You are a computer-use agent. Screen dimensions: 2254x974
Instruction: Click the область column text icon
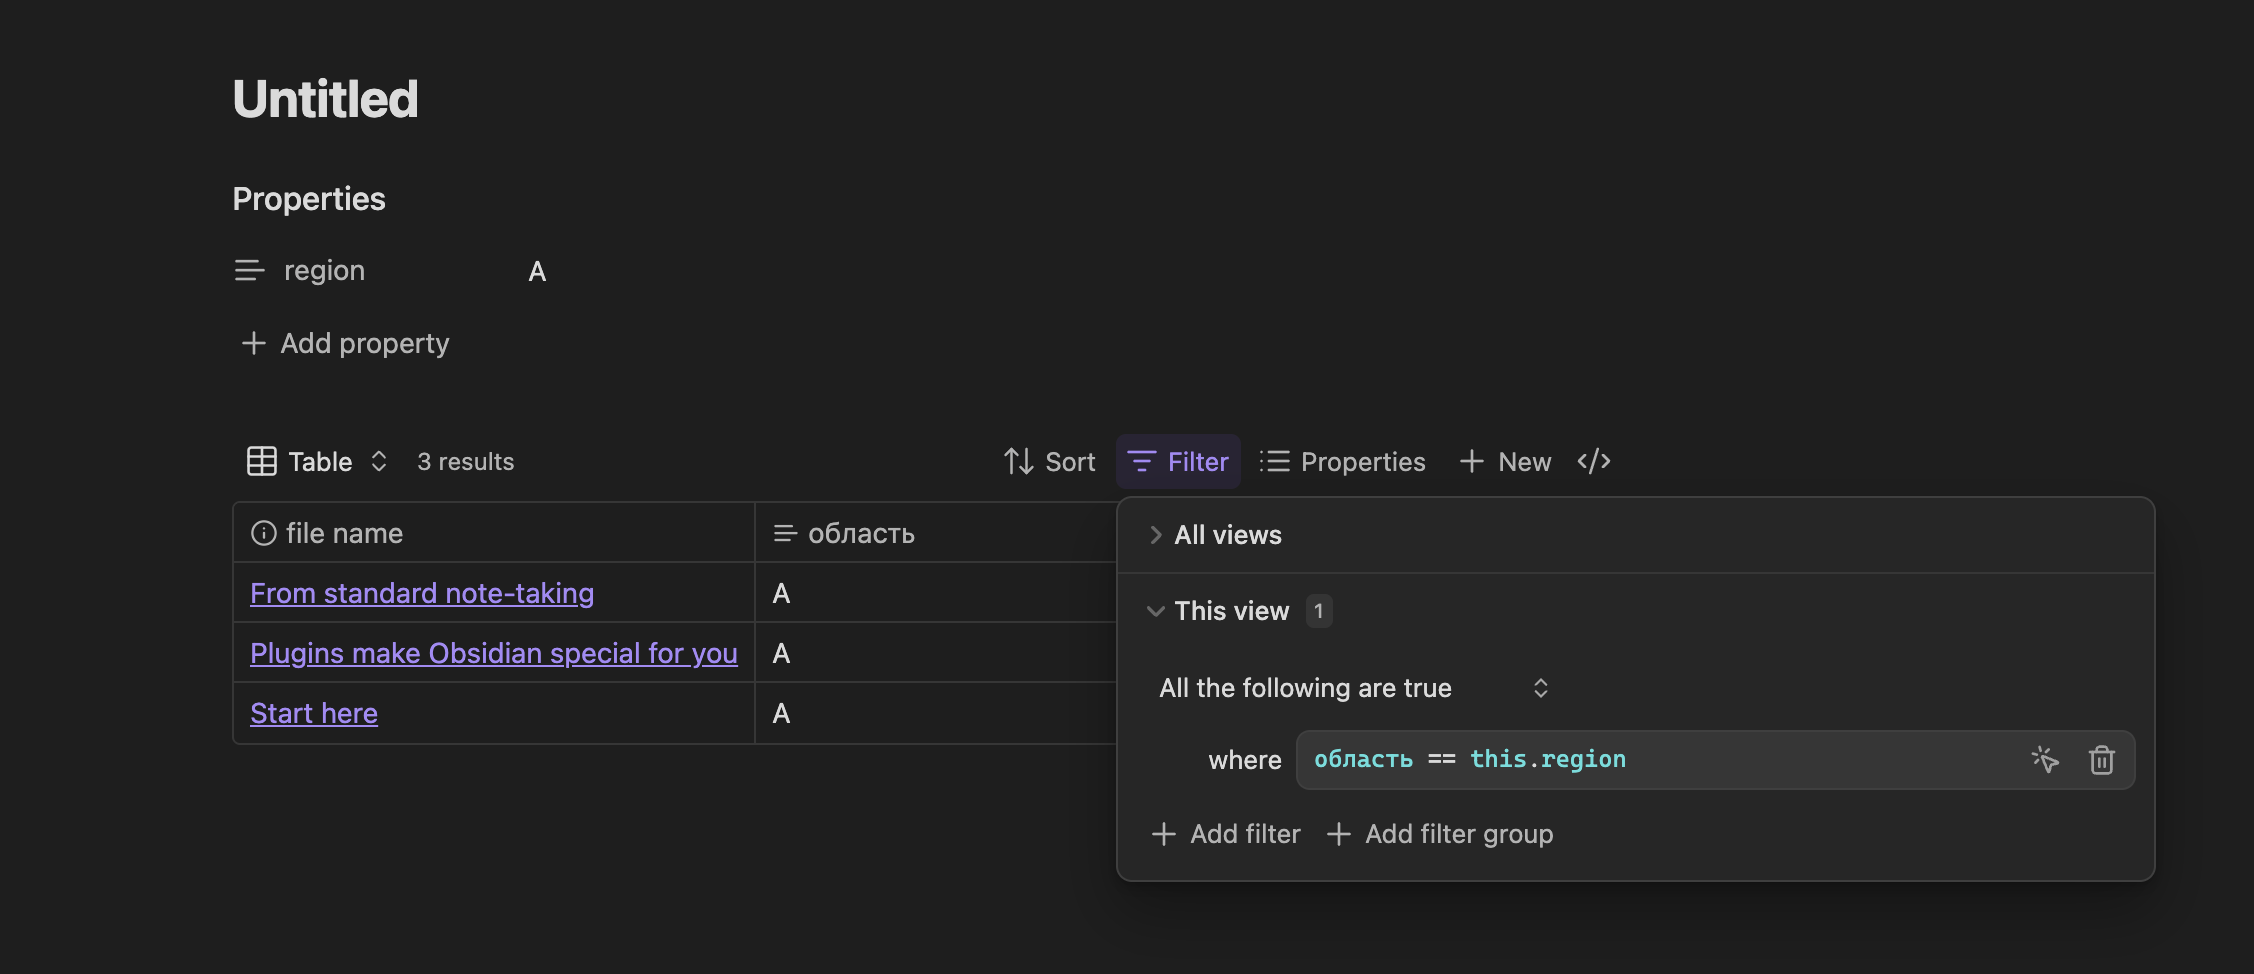(x=785, y=534)
